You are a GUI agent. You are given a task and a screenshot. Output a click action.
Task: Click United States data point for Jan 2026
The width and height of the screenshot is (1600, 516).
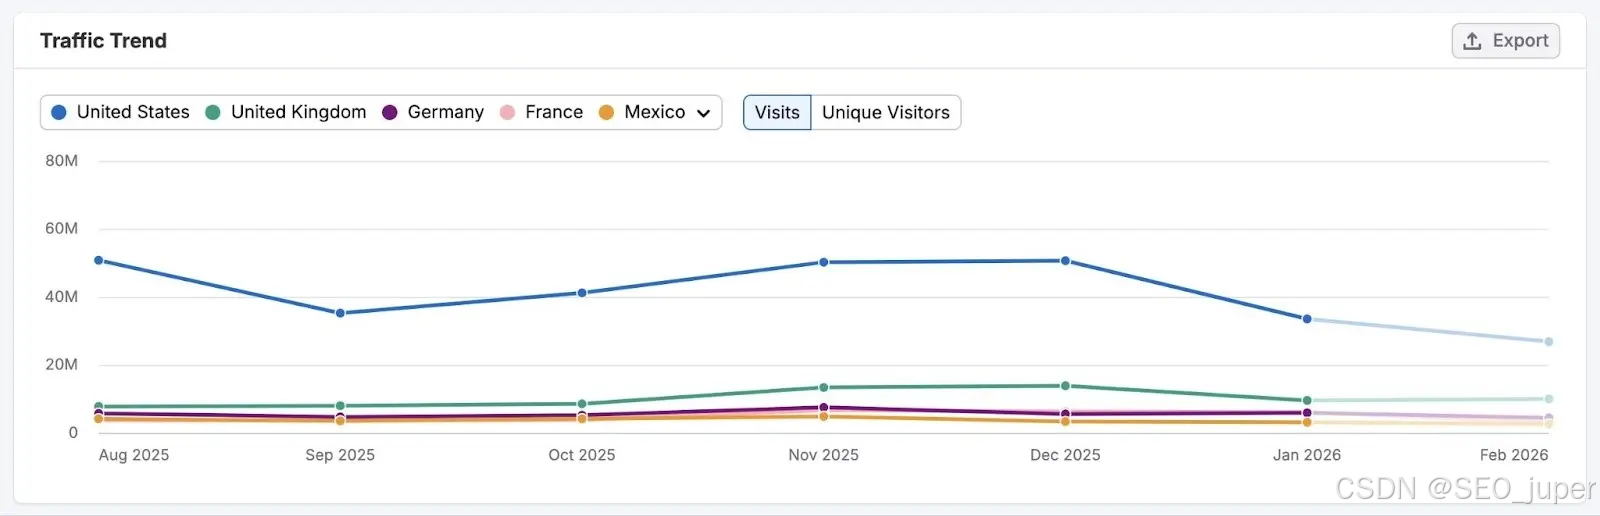pos(1307,319)
